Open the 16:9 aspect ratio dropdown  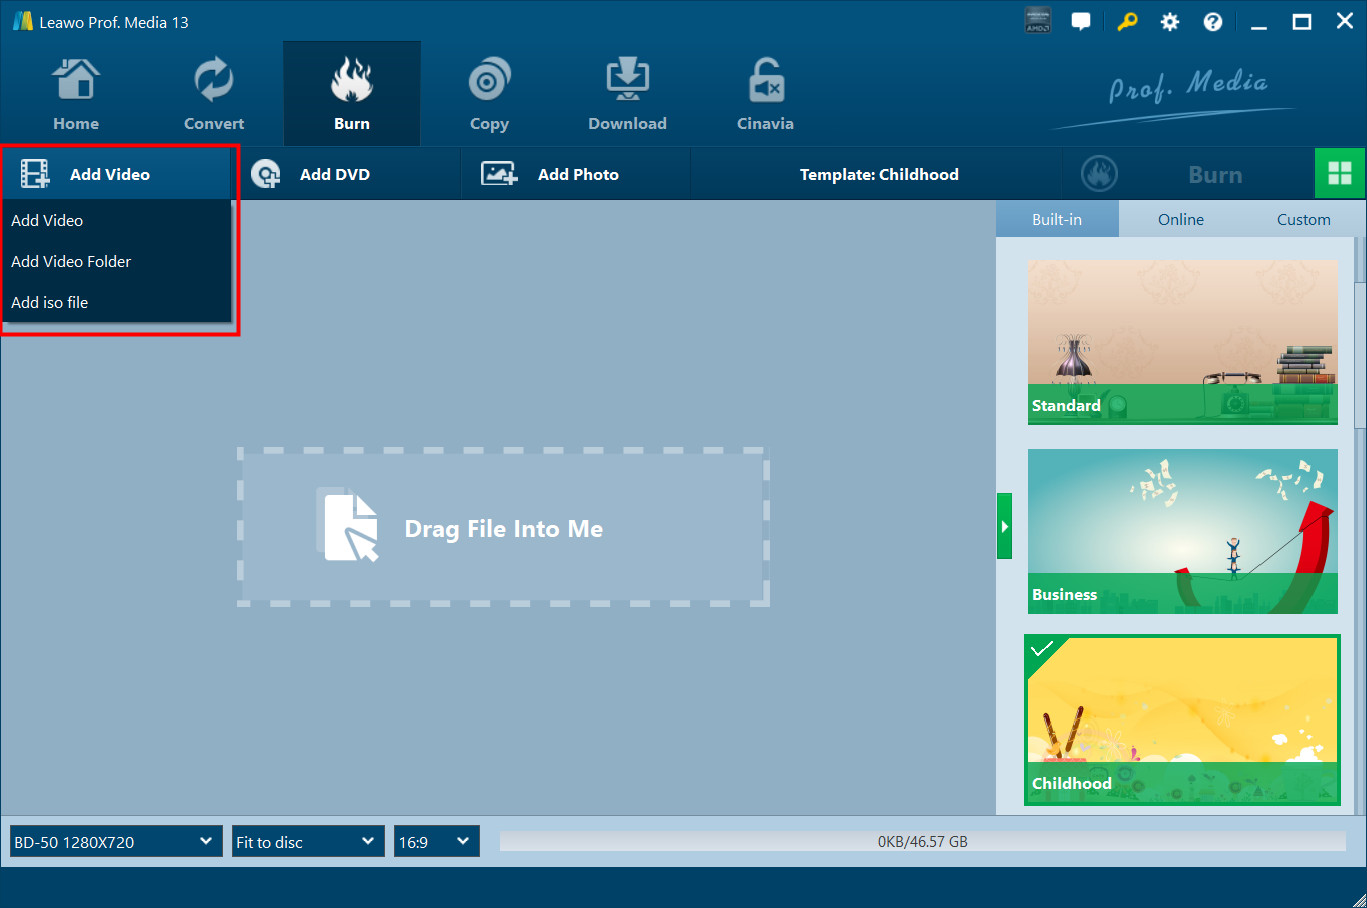tap(436, 842)
